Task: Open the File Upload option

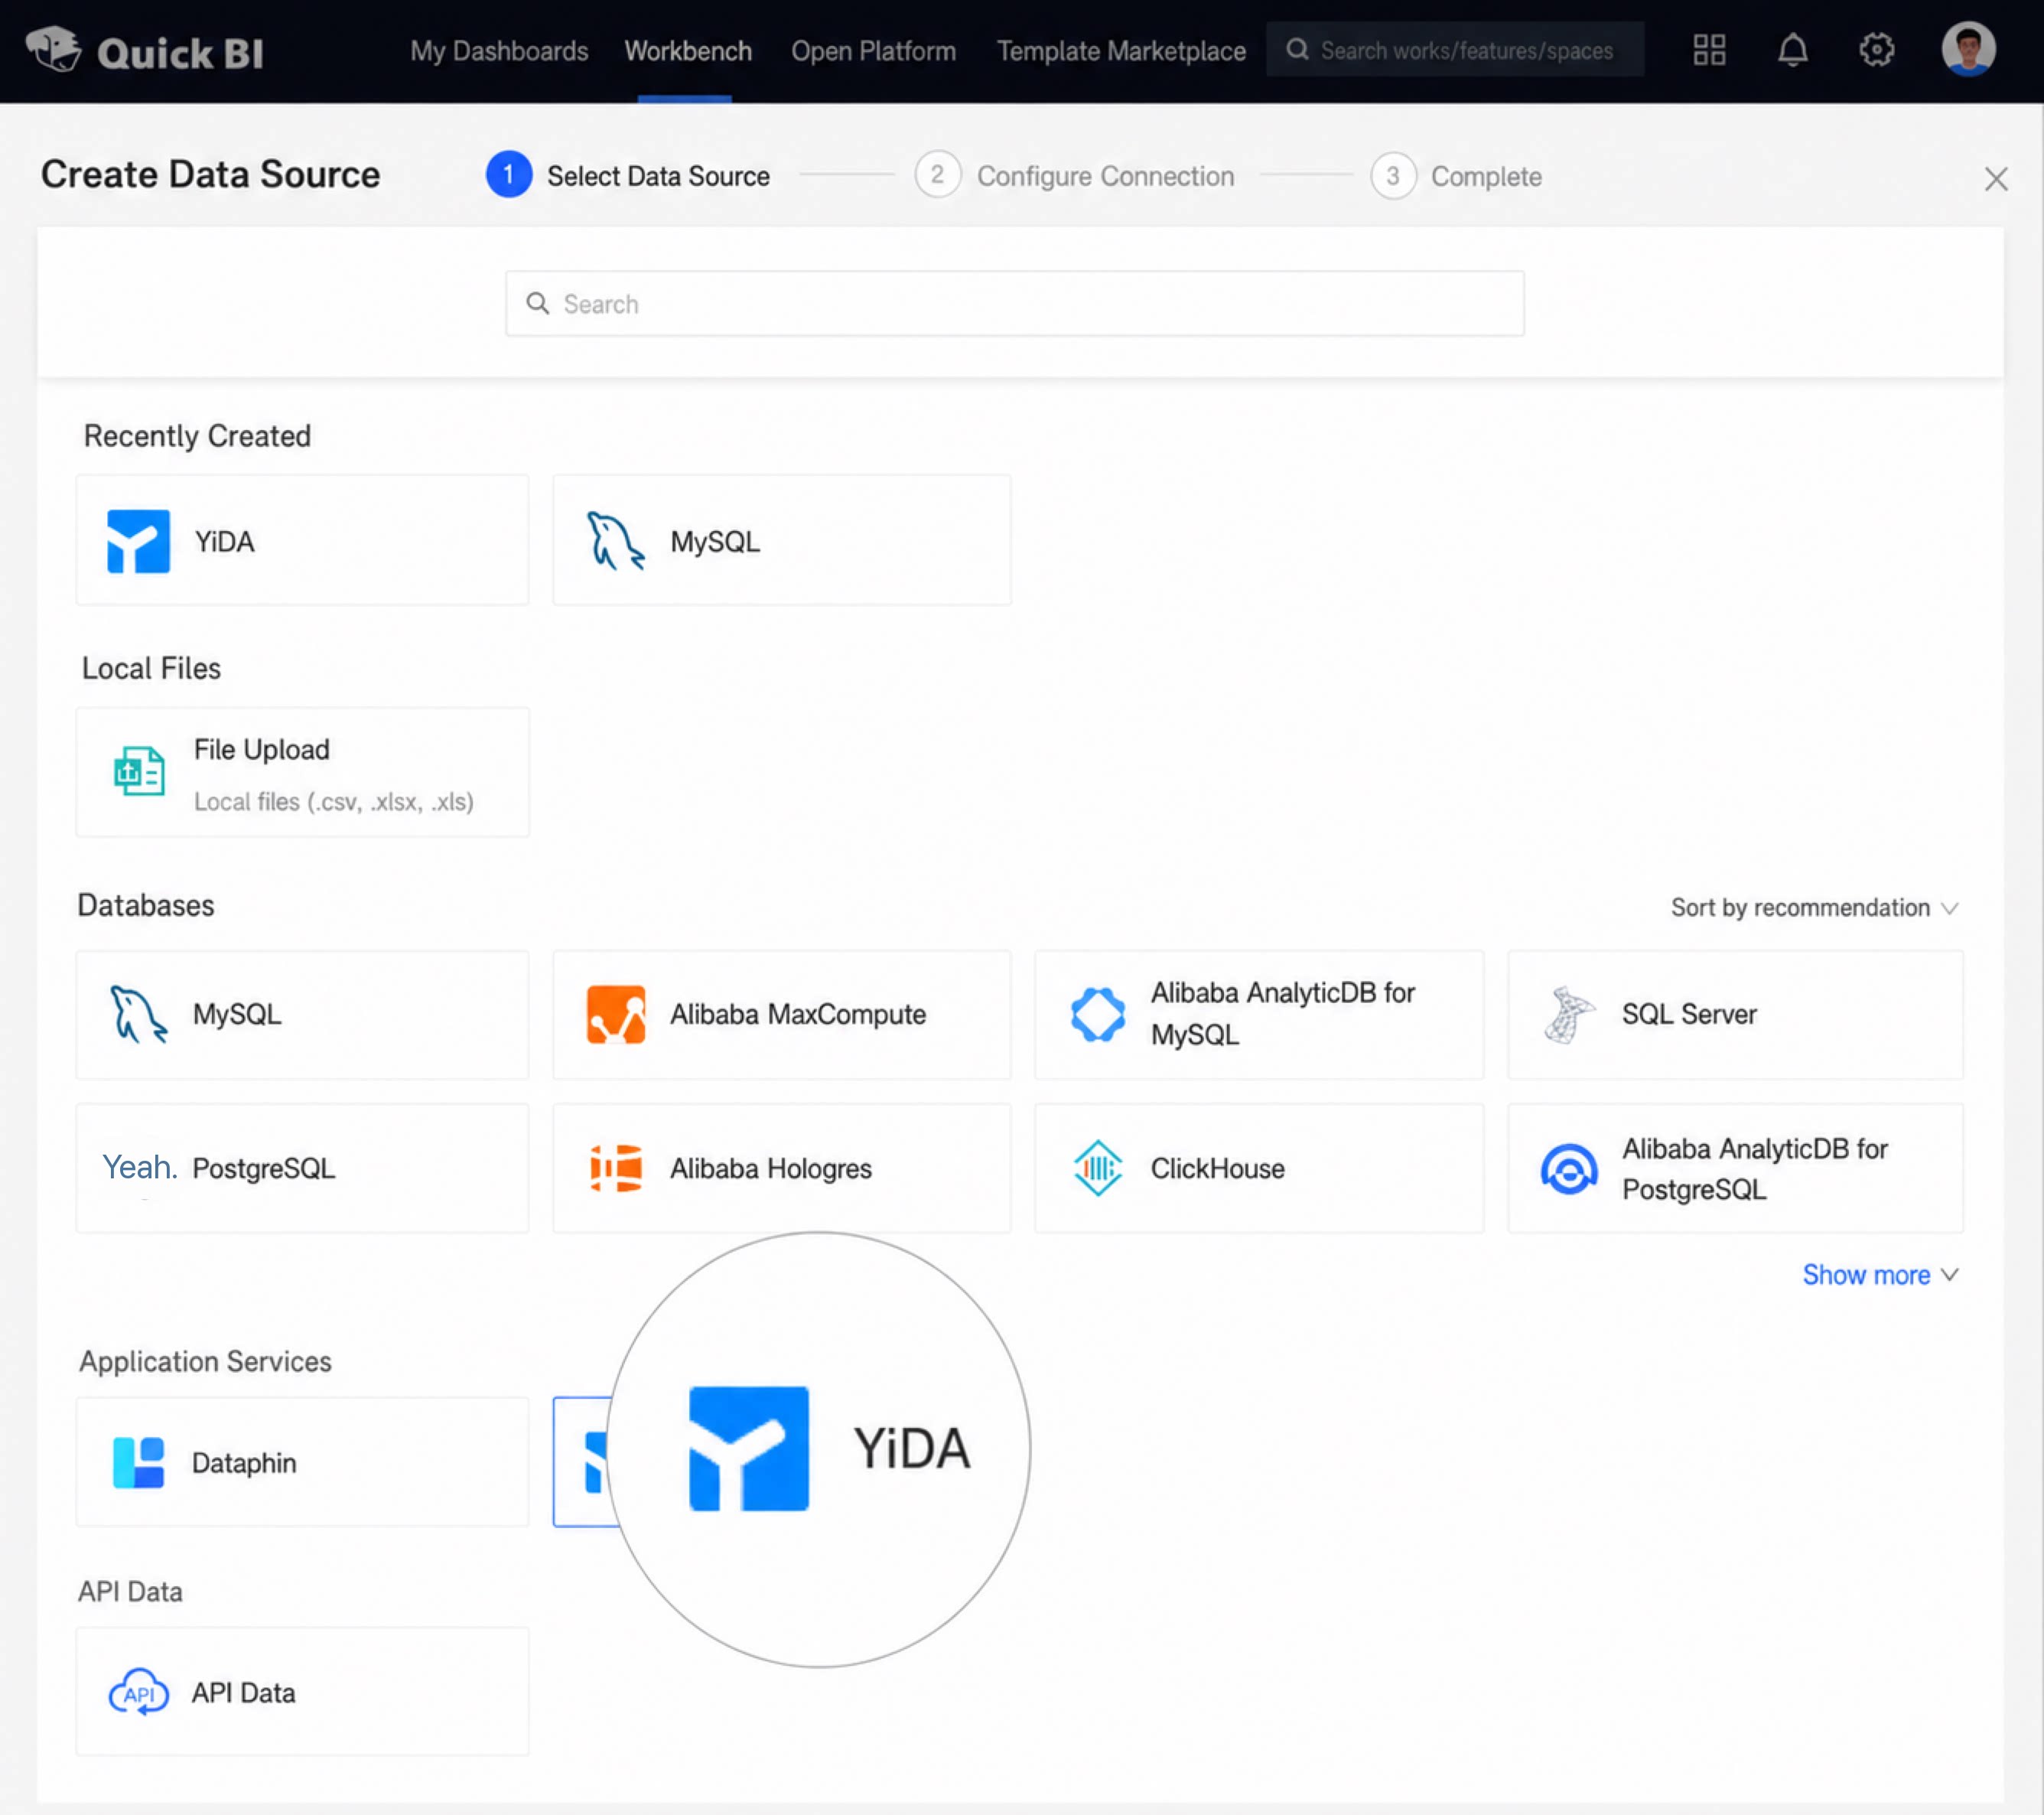Action: 302,772
